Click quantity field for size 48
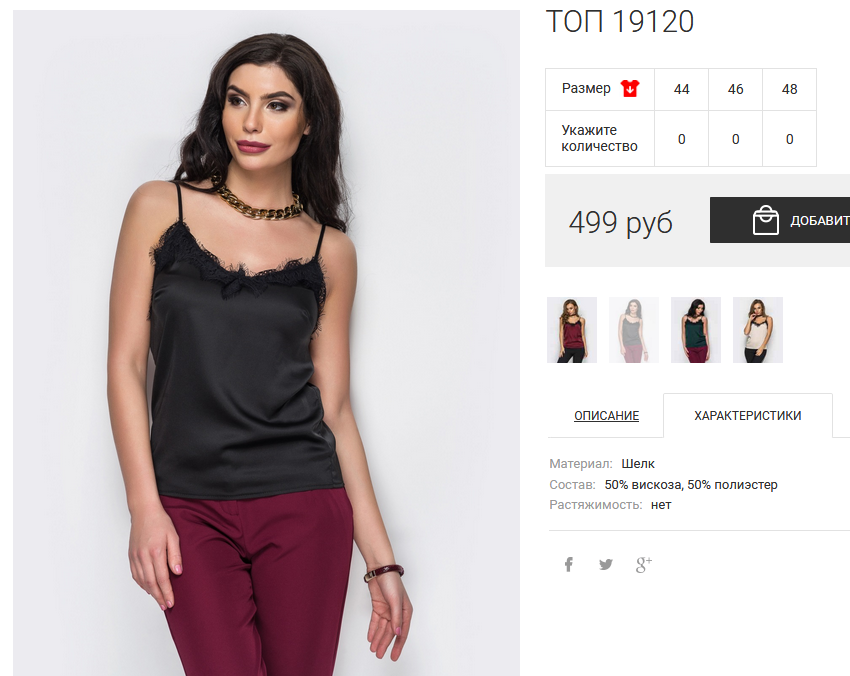Screen dimensions: 850x676 point(790,139)
